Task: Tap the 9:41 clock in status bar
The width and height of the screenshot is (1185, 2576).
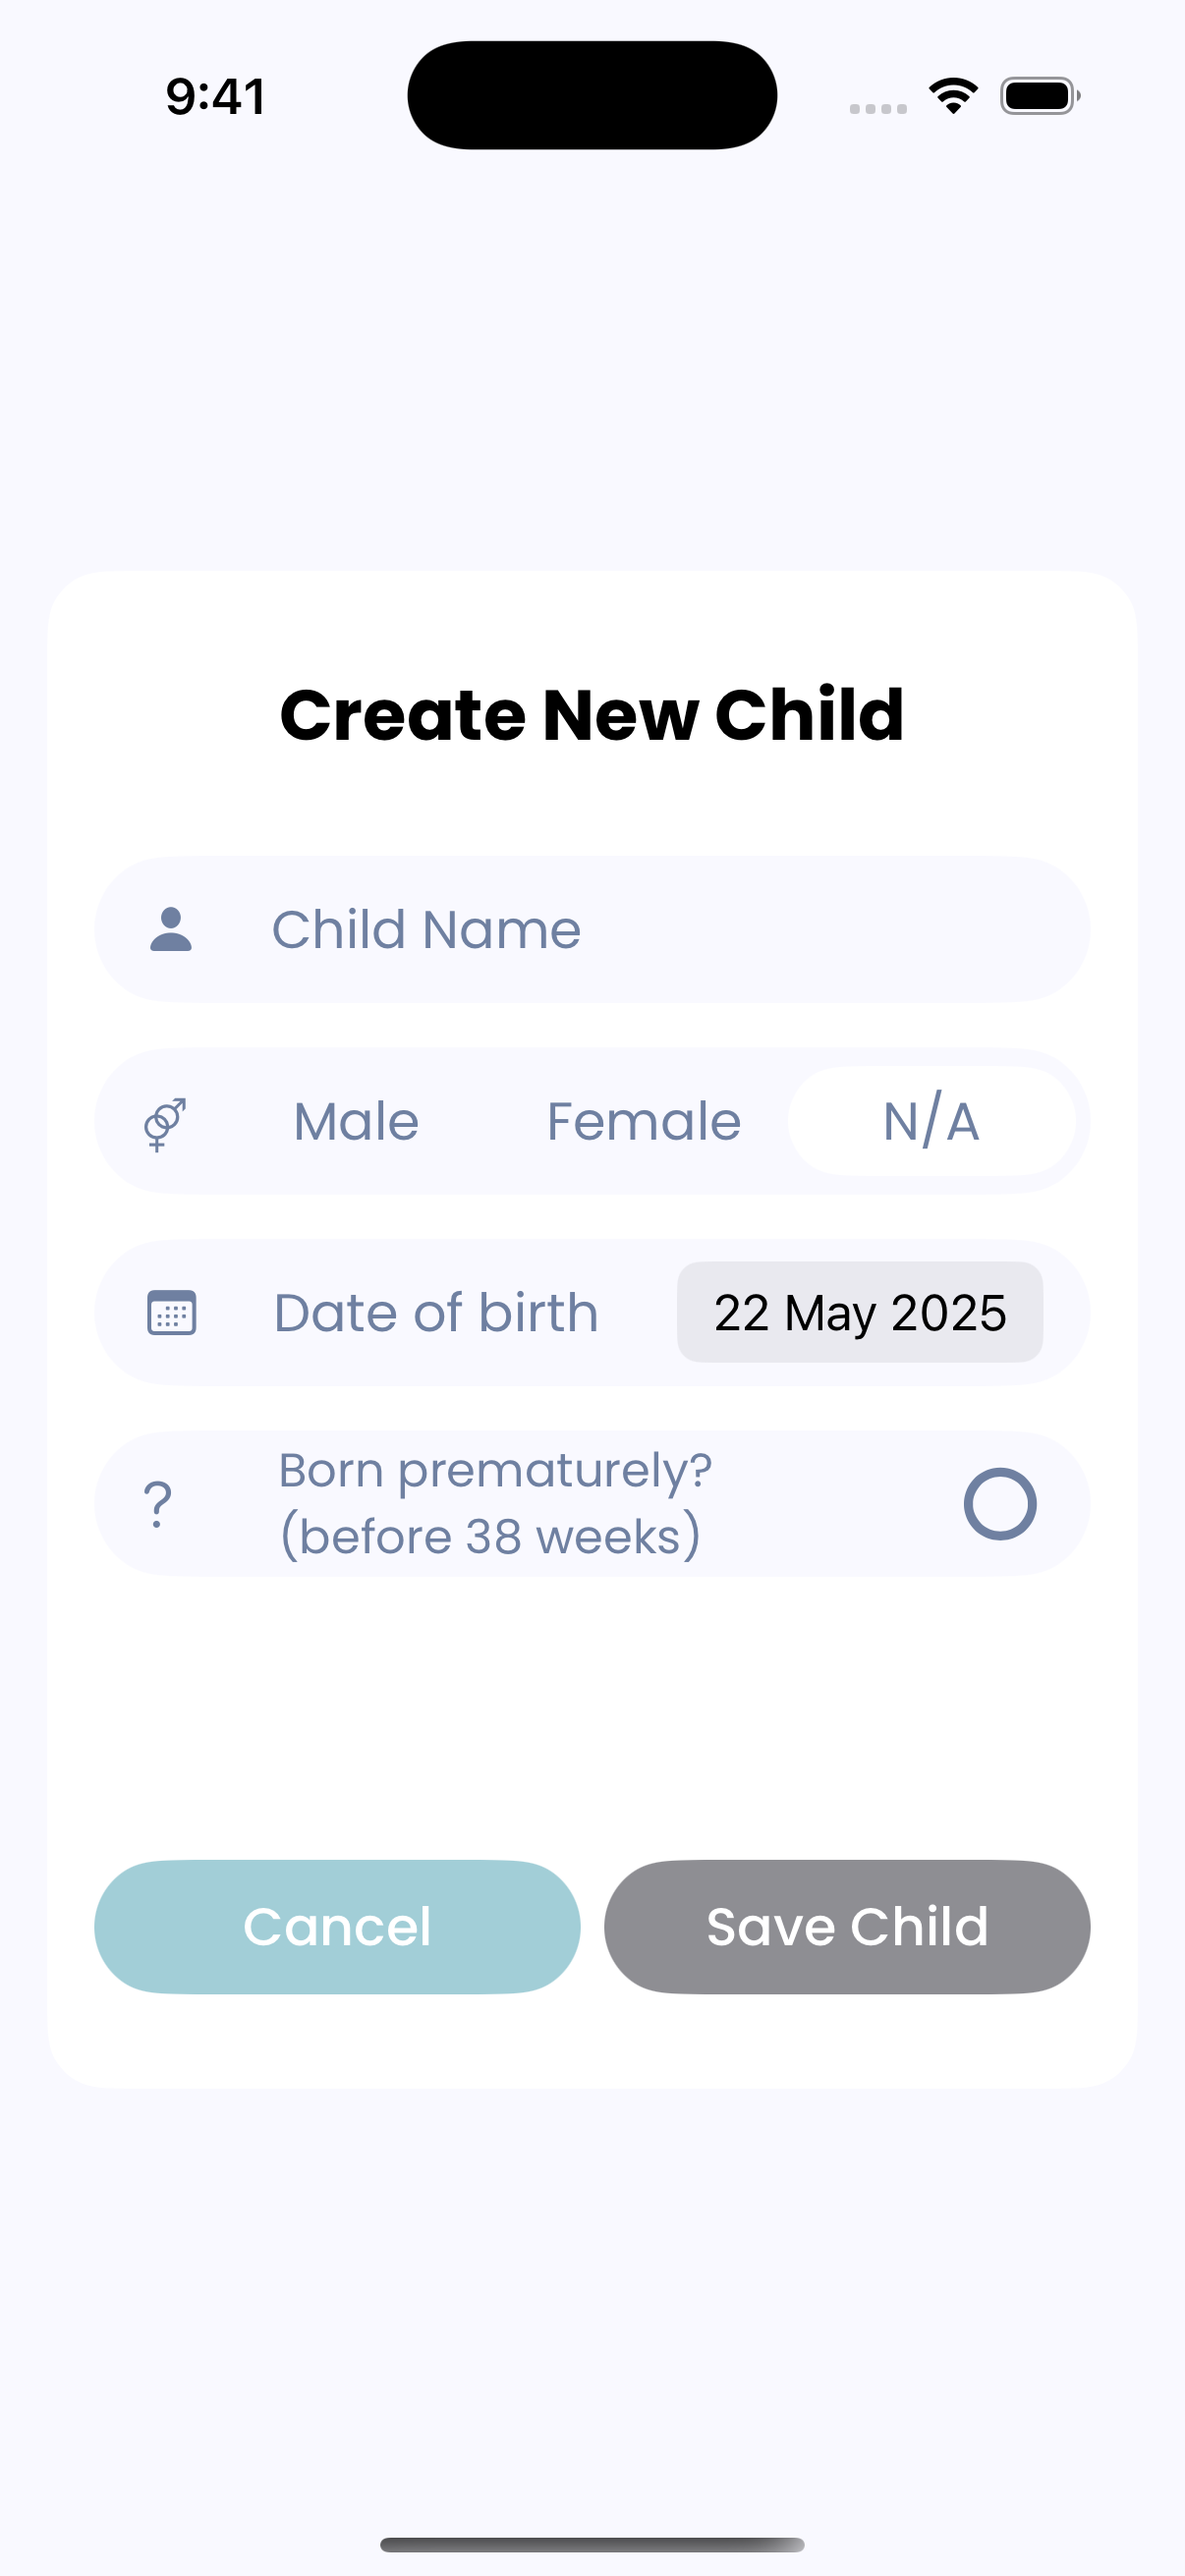Action: (x=216, y=97)
